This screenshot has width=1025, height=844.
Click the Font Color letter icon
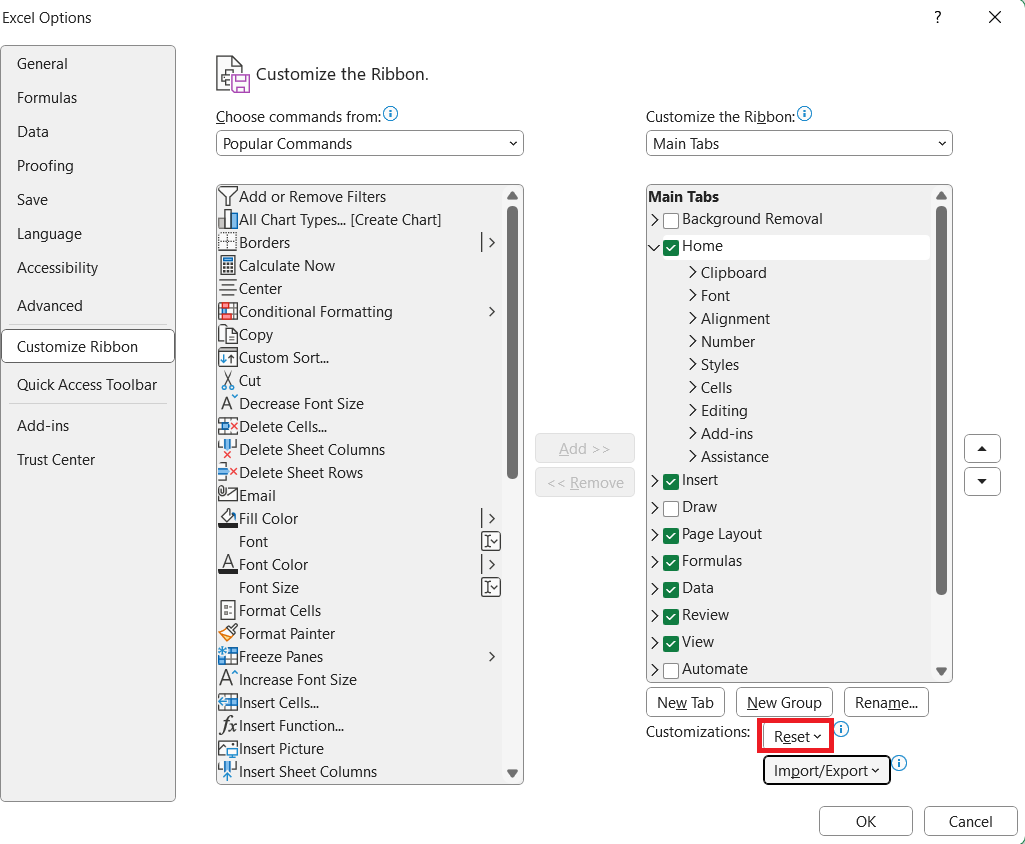pyautogui.click(x=227, y=564)
